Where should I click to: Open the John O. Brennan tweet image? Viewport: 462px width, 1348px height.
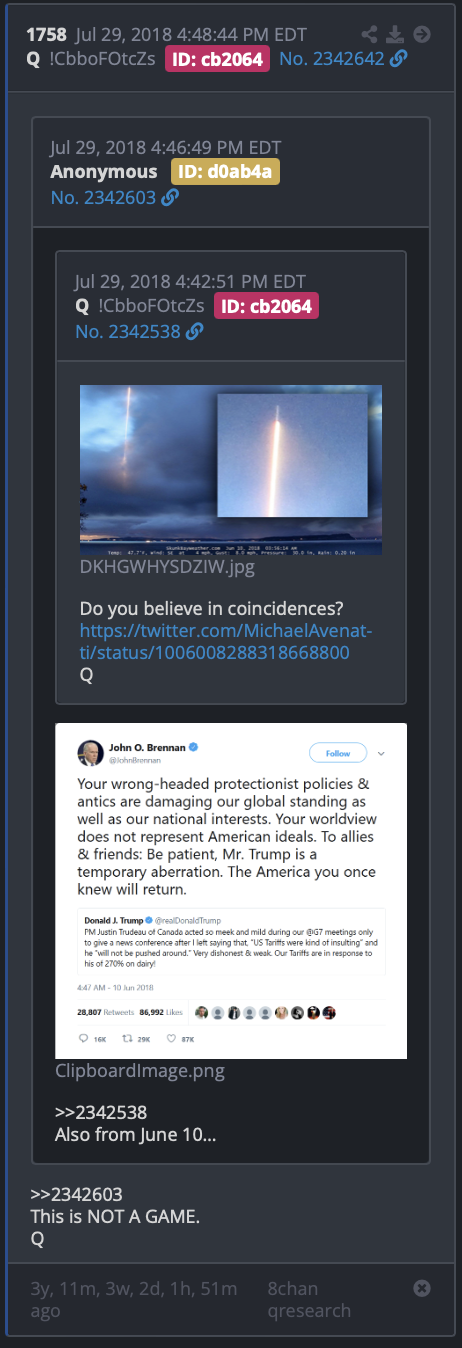click(x=231, y=890)
